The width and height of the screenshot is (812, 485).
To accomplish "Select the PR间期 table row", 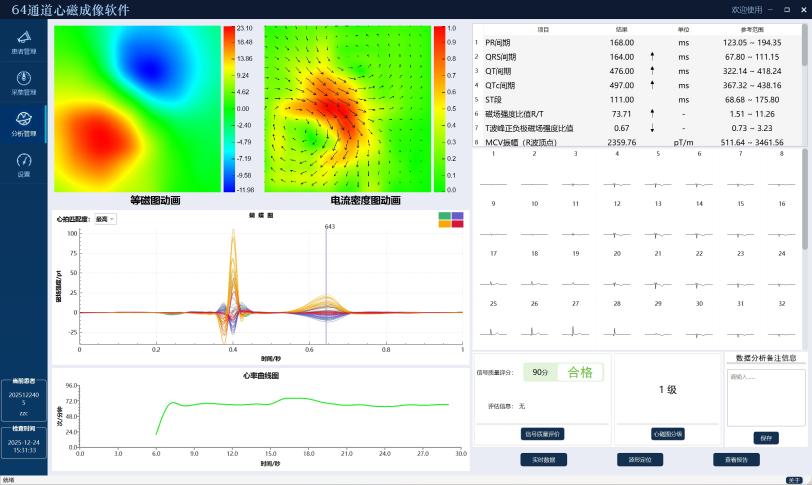I will coord(637,42).
